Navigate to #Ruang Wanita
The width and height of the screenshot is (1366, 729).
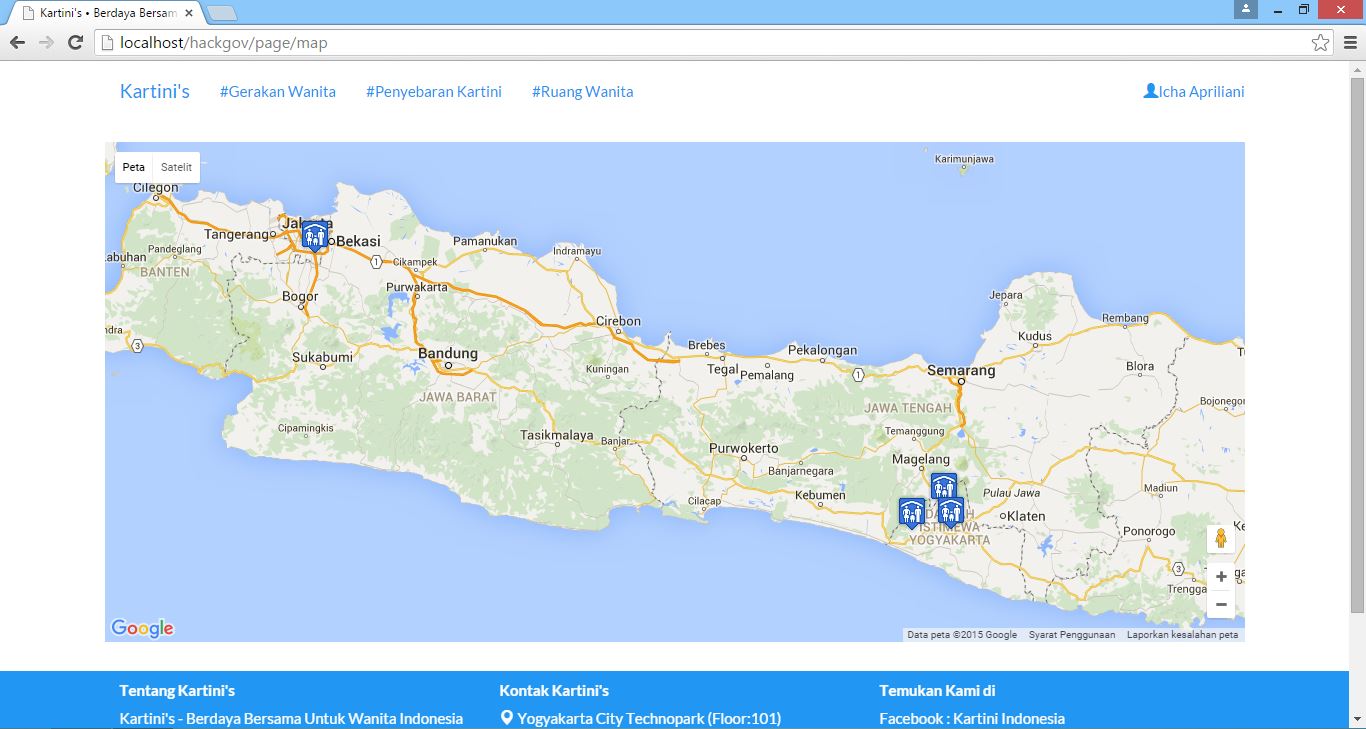tap(583, 91)
